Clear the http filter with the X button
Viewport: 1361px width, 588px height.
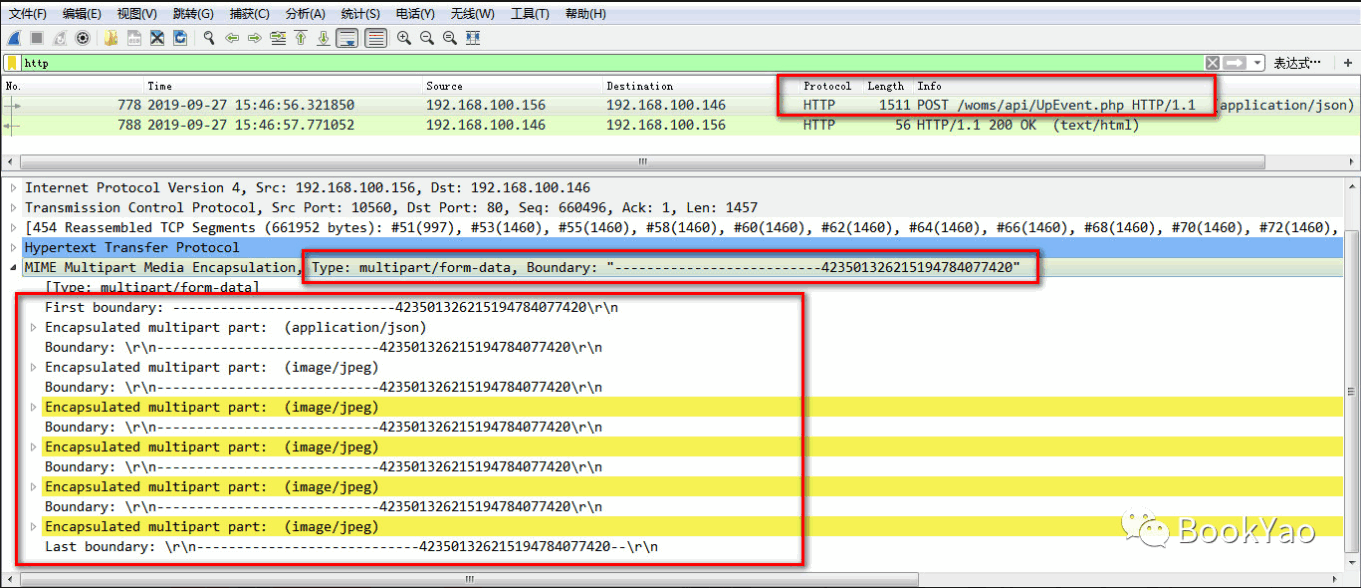(x=1212, y=62)
